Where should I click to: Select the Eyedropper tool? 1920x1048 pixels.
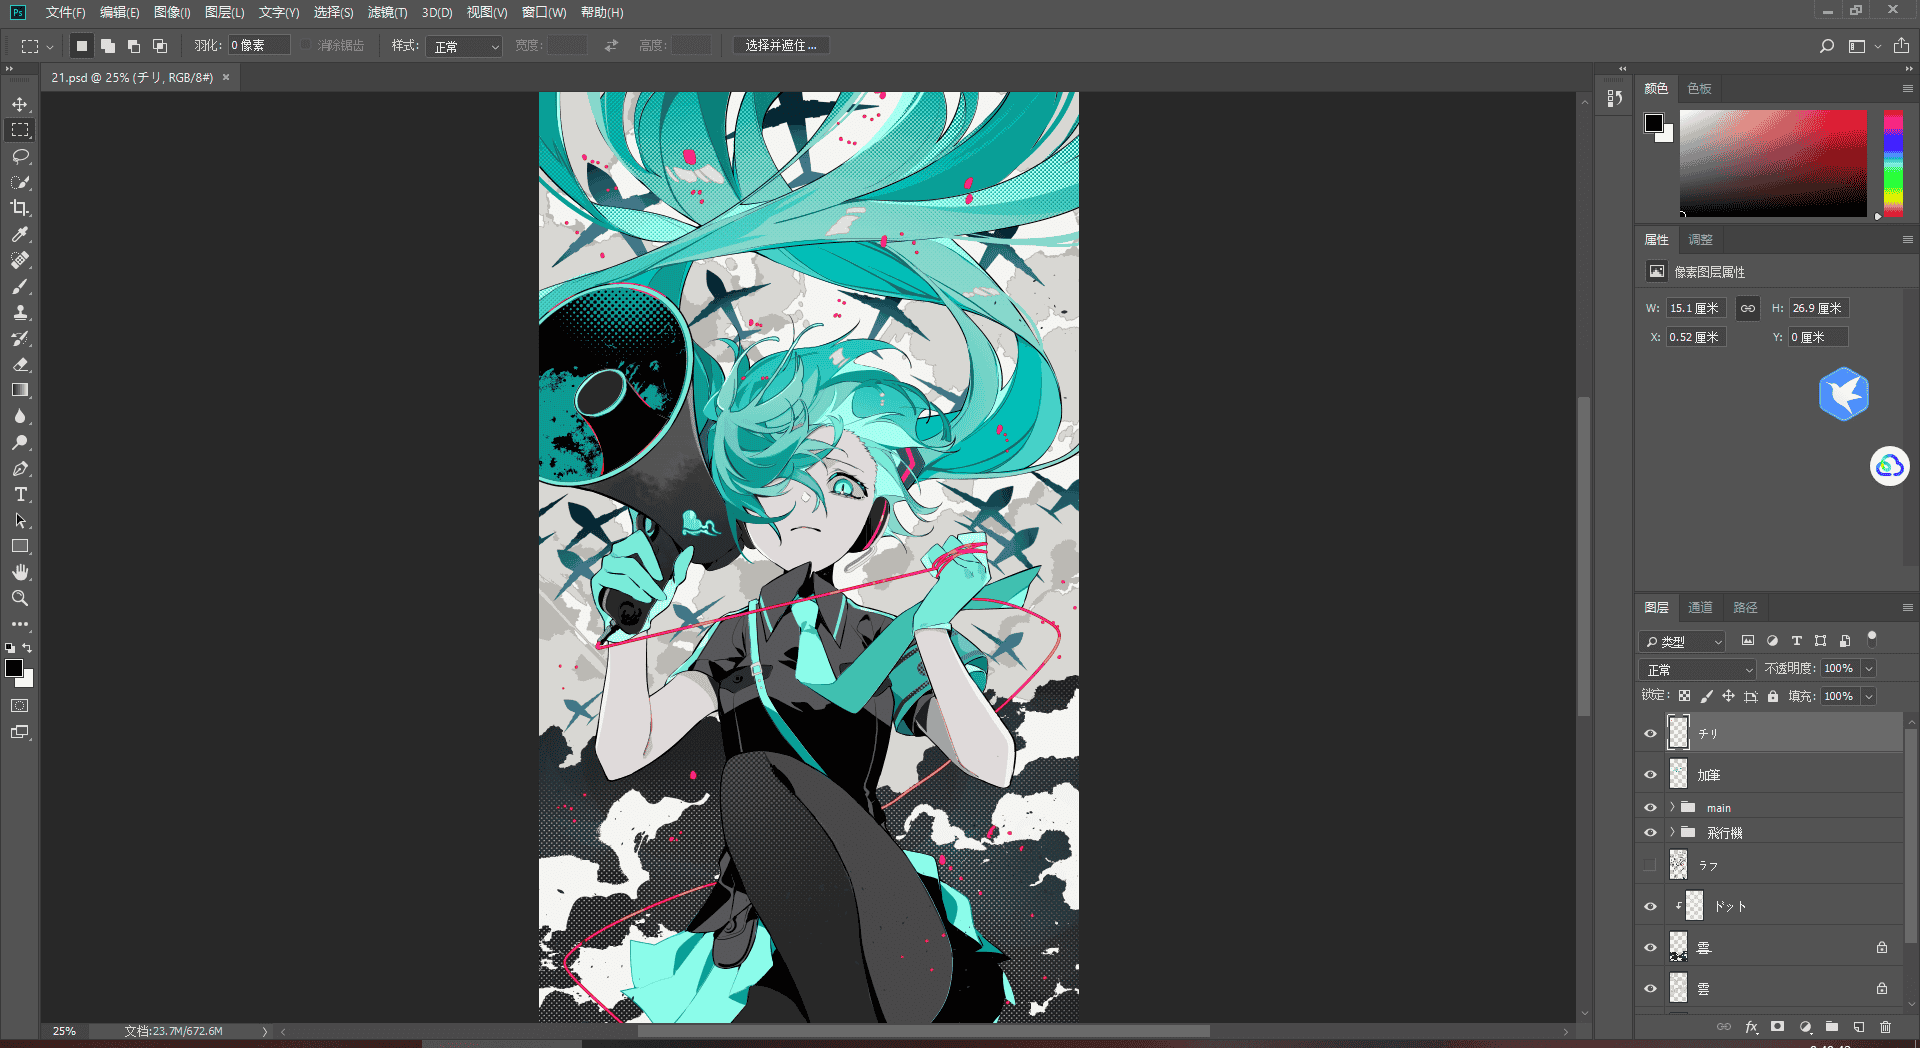[x=20, y=234]
